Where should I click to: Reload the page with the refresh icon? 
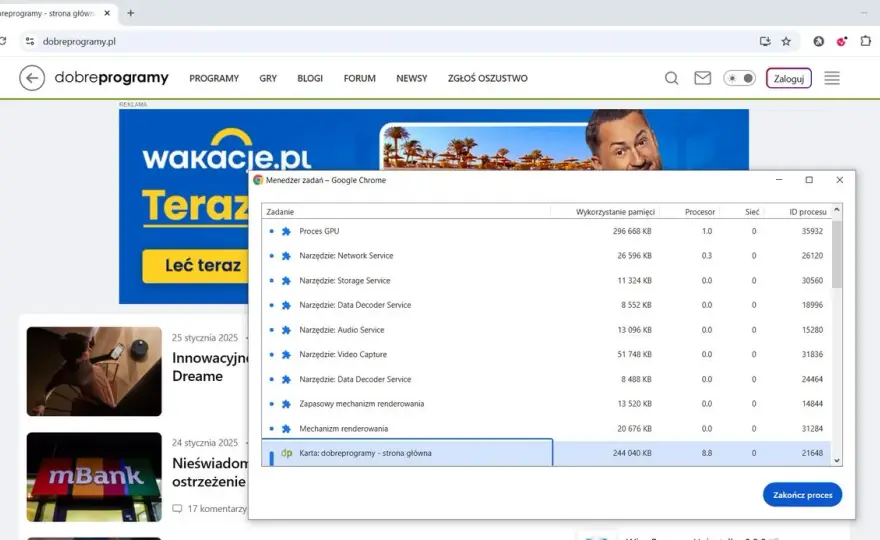(2, 41)
